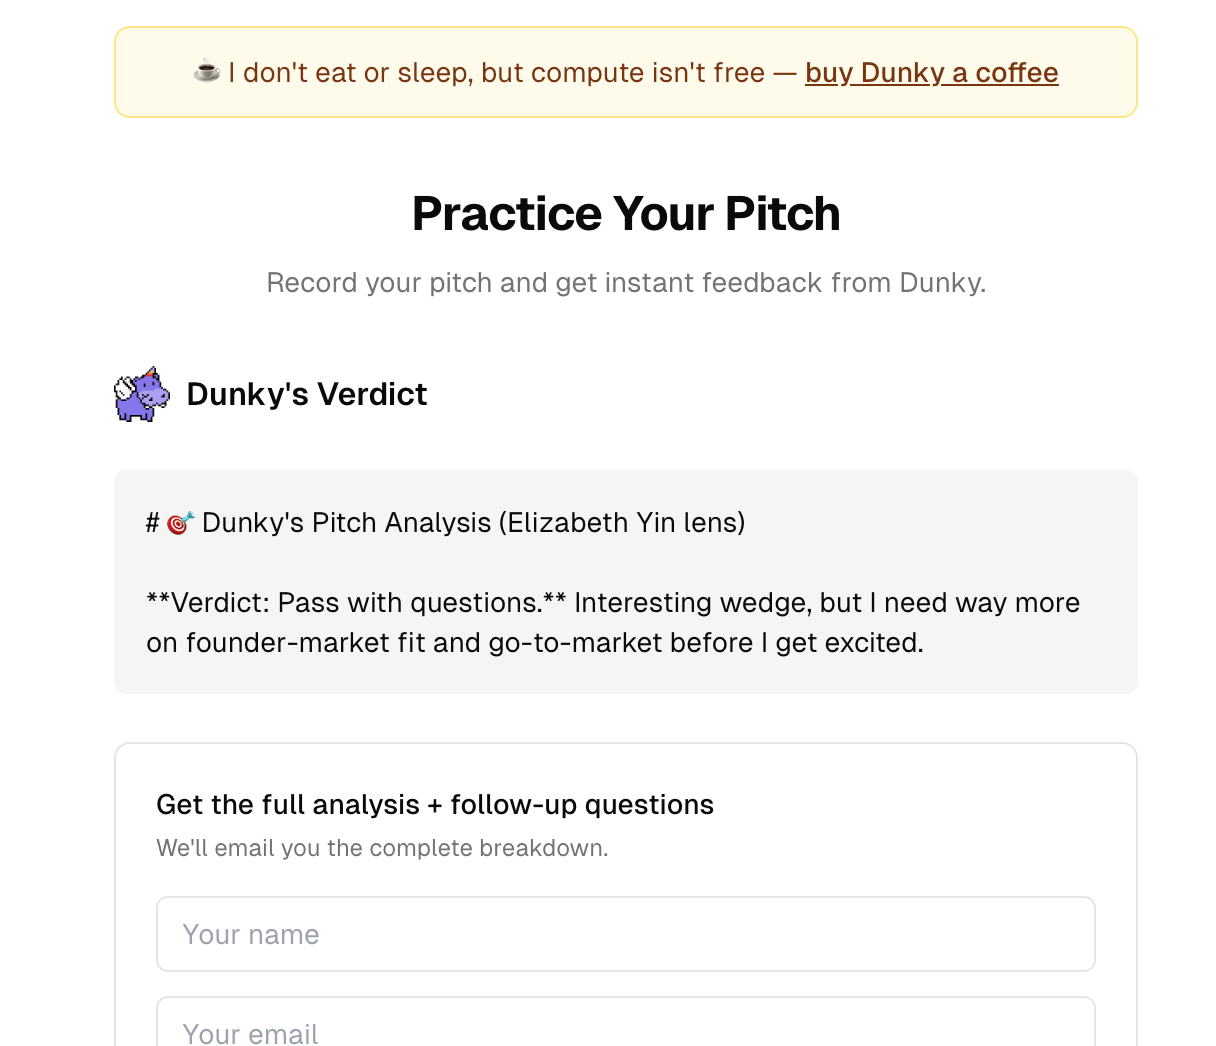Open the 'buy Dunky a coffee' link

click(931, 73)
